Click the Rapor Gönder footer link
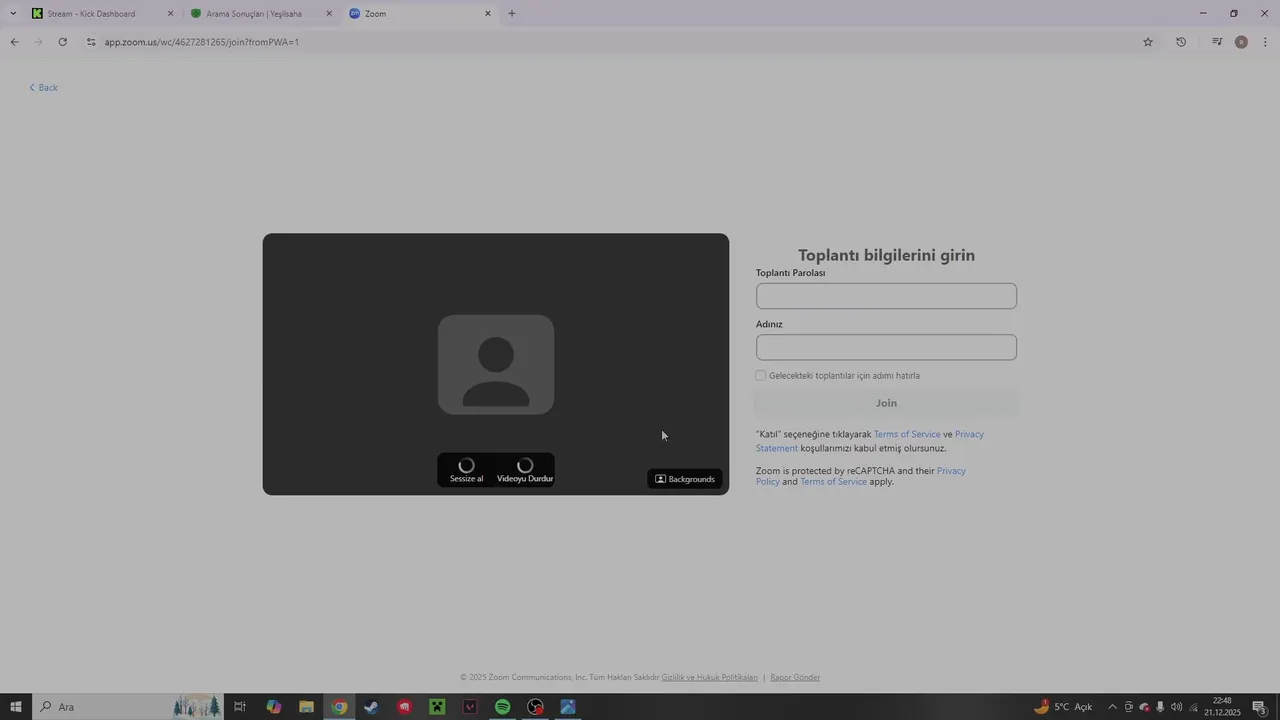 coord(795,677)
